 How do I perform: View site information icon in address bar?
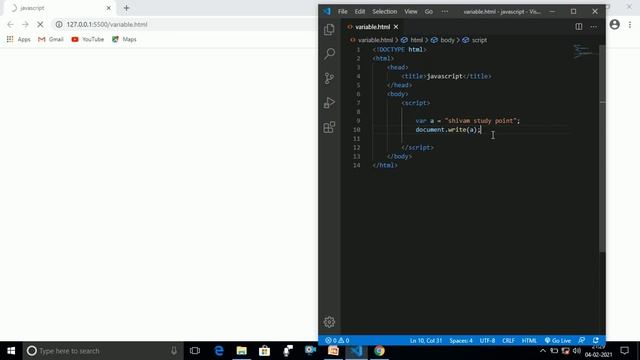[59, 24]
